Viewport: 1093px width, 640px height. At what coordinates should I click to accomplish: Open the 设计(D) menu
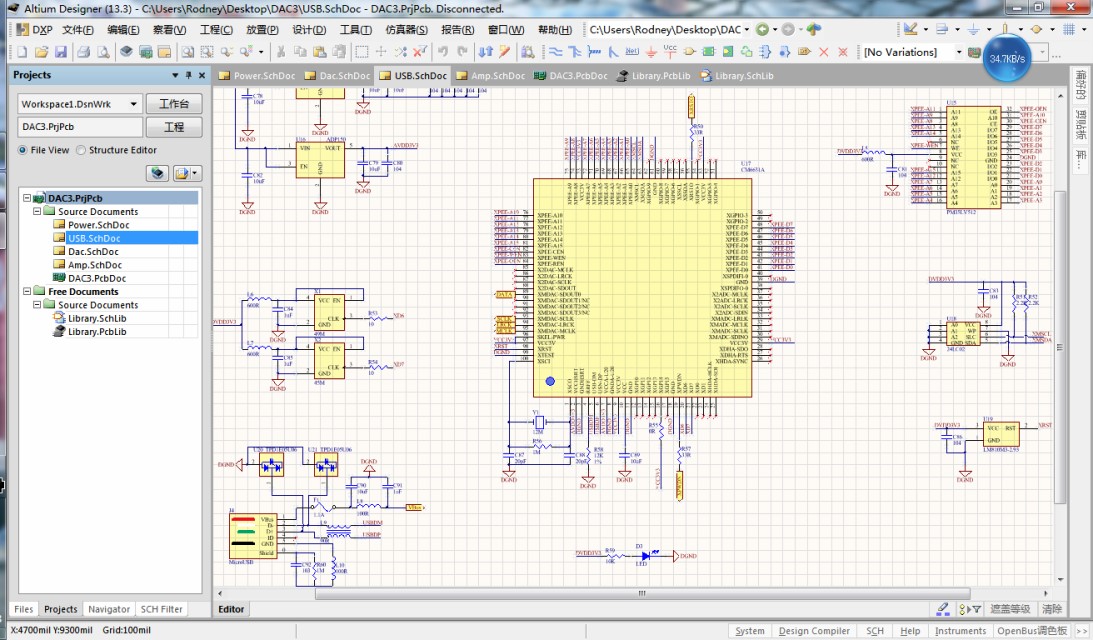tap(309, 29)
